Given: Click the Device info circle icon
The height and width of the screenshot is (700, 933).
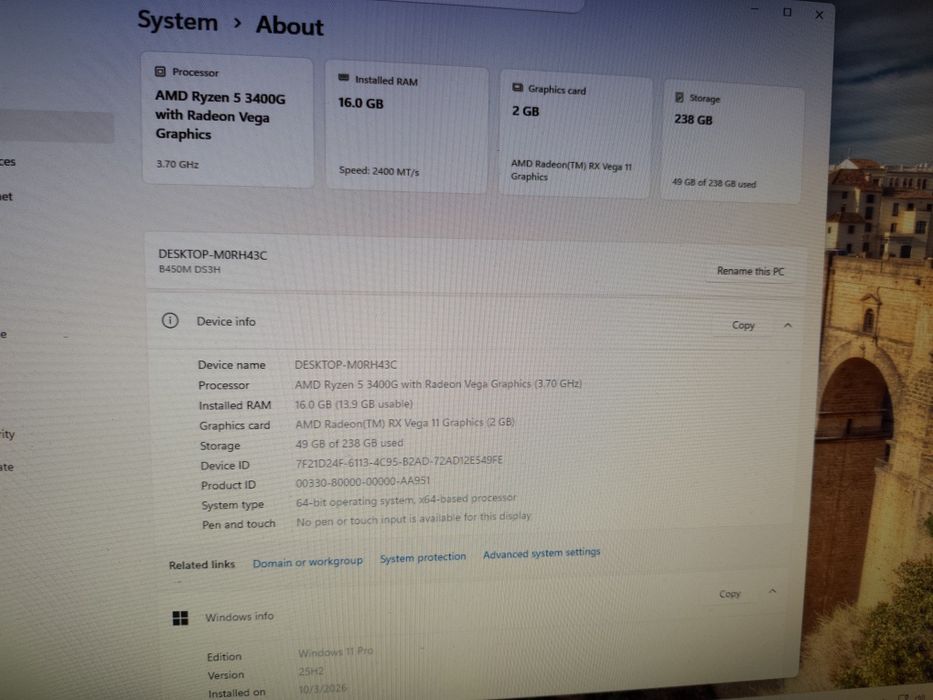Looking at the screenshot, I should (x=170, y=321).
